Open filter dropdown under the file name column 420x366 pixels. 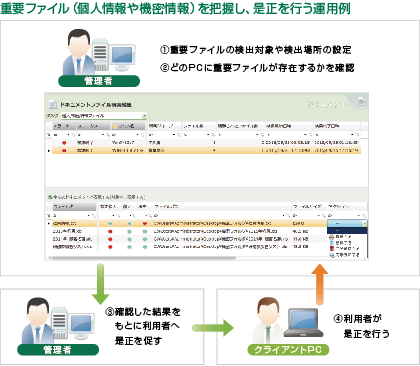(89, 216)
